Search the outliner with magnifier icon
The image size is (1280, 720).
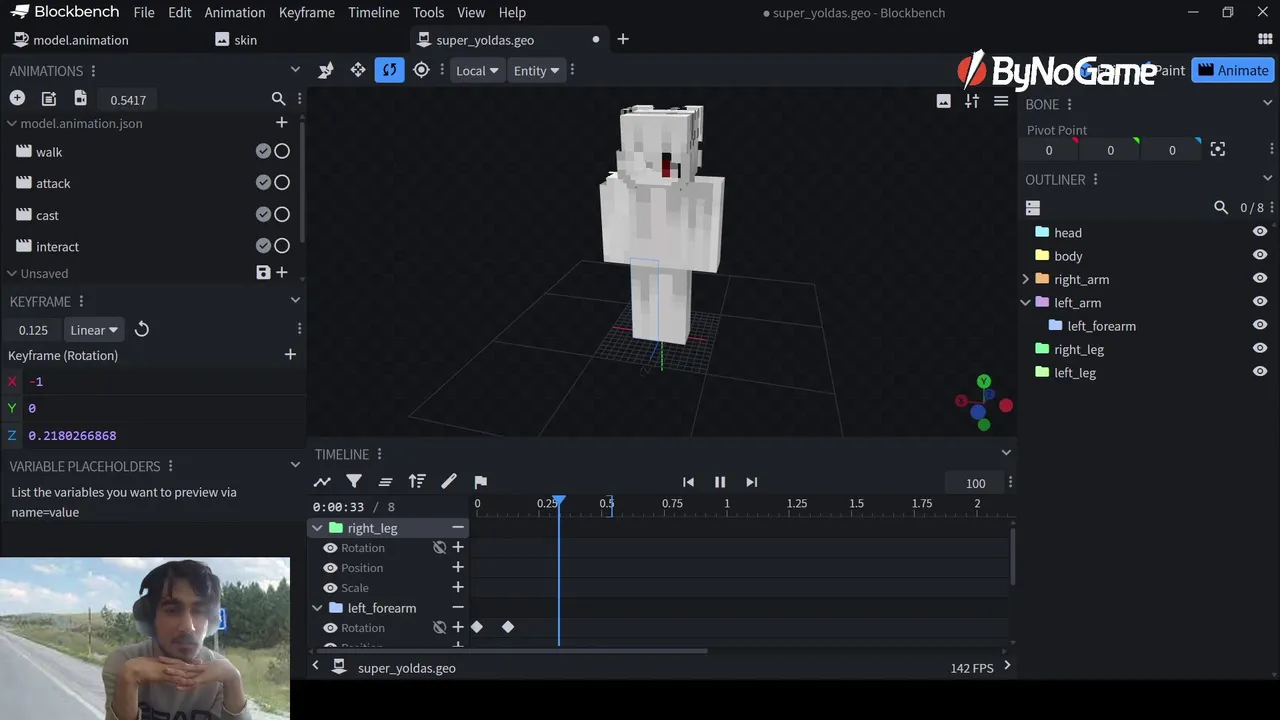pyautogui.click(x=1221, y=208)
